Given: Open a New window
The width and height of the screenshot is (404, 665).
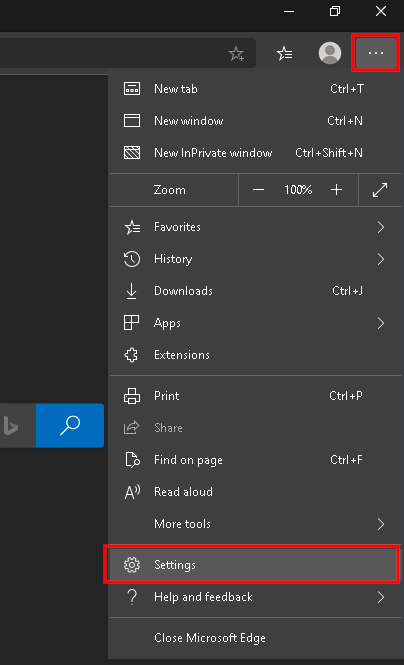Looking at the screenshot, I should tap(256, 121).
